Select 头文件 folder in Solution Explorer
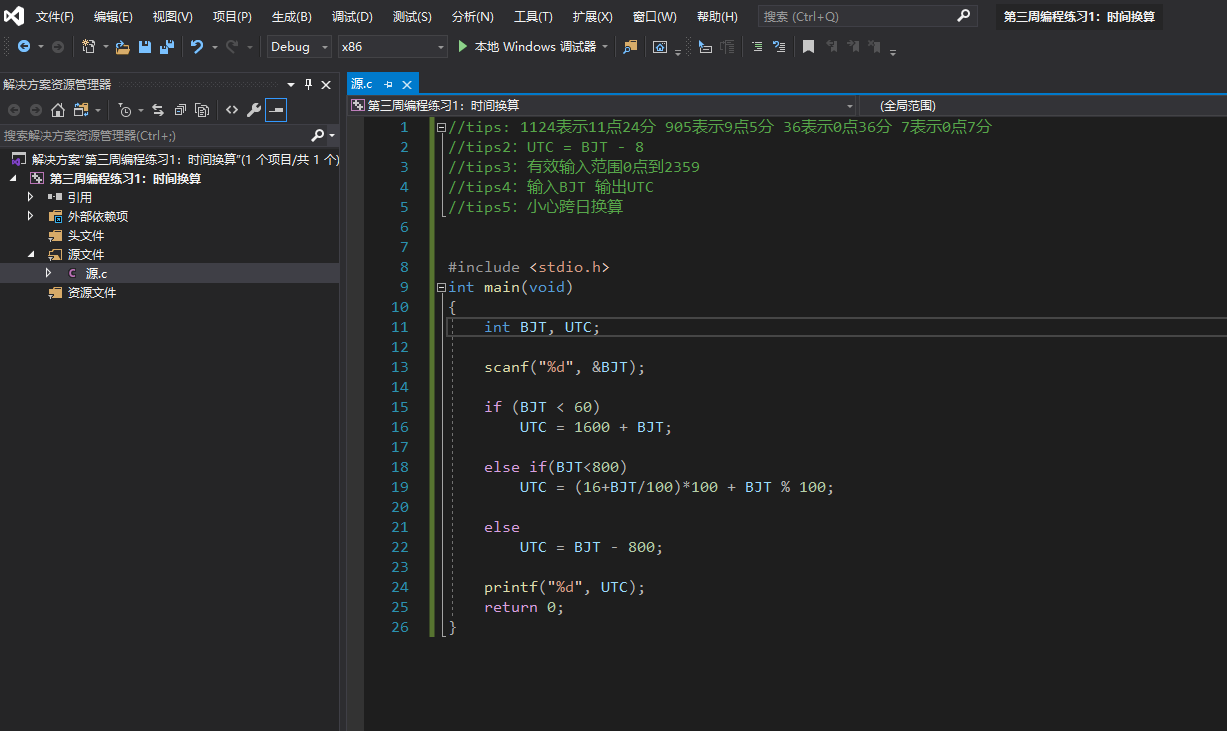The height and width of the screenshot is (731, 1227). 86,235
